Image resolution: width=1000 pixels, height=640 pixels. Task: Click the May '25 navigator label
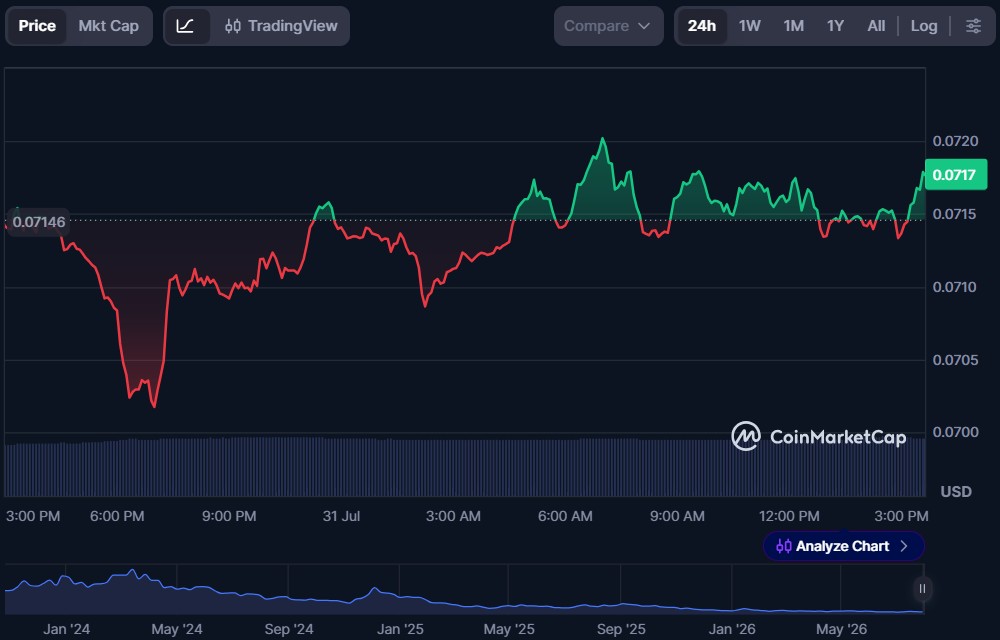tap(509, 629)
